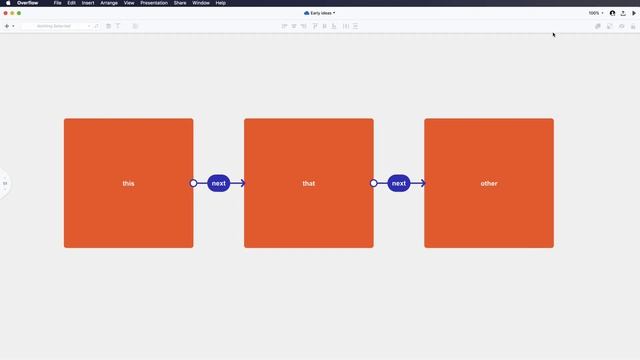The width and height of the screenshot is (640, 360).
Task: Open the Window menu
Action: (201, 3)
